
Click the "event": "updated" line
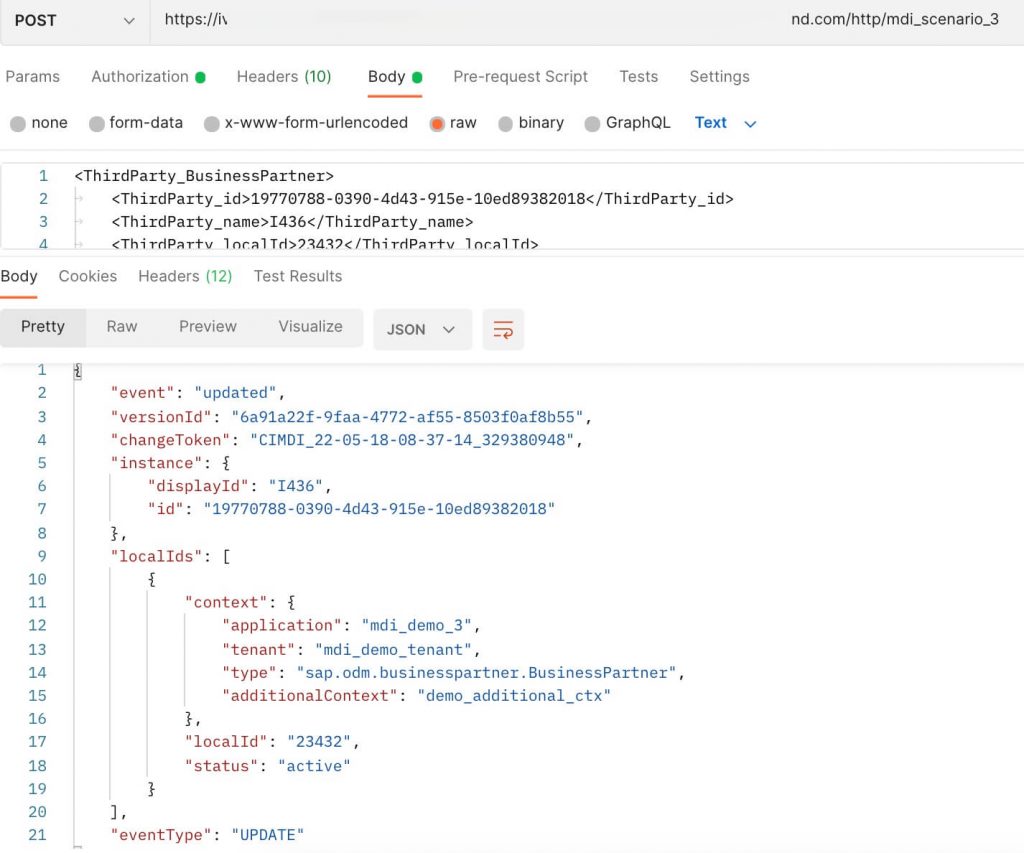[198, 393]
